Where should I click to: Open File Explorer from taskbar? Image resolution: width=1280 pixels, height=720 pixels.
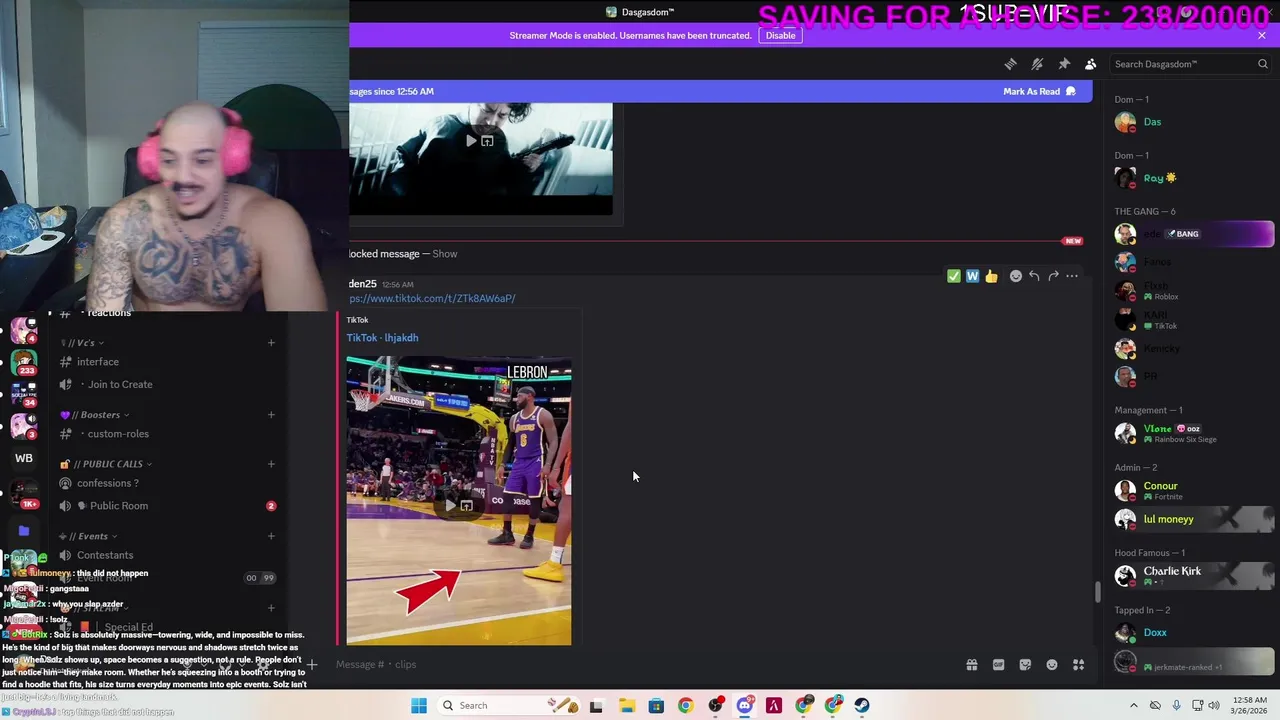tap(626, 706)
